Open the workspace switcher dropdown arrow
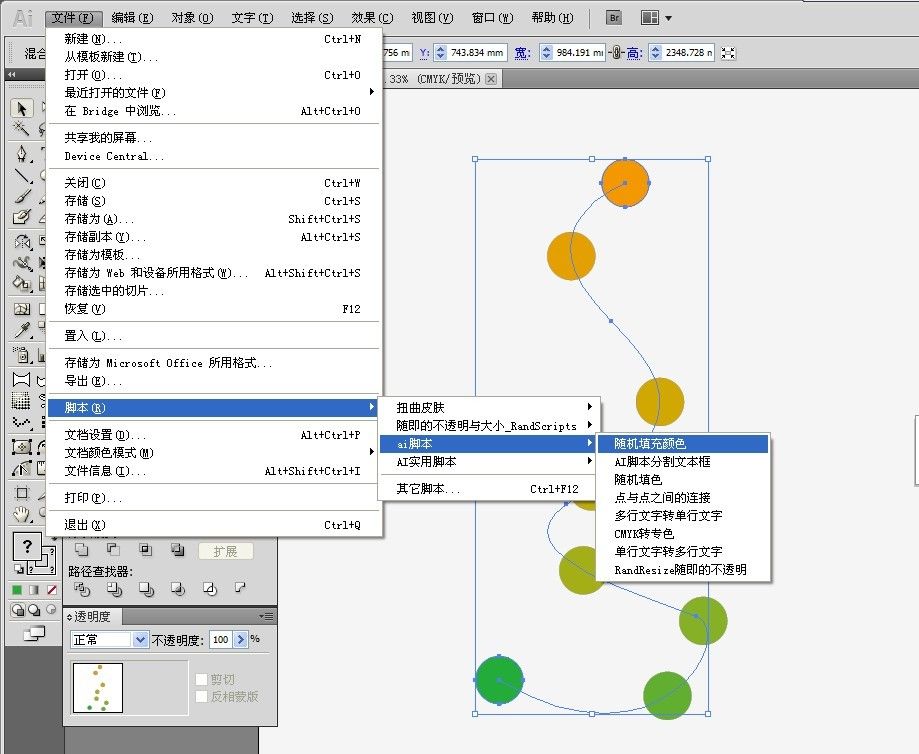The width and height of the screenshot is (919, 754). pos(668,18)
